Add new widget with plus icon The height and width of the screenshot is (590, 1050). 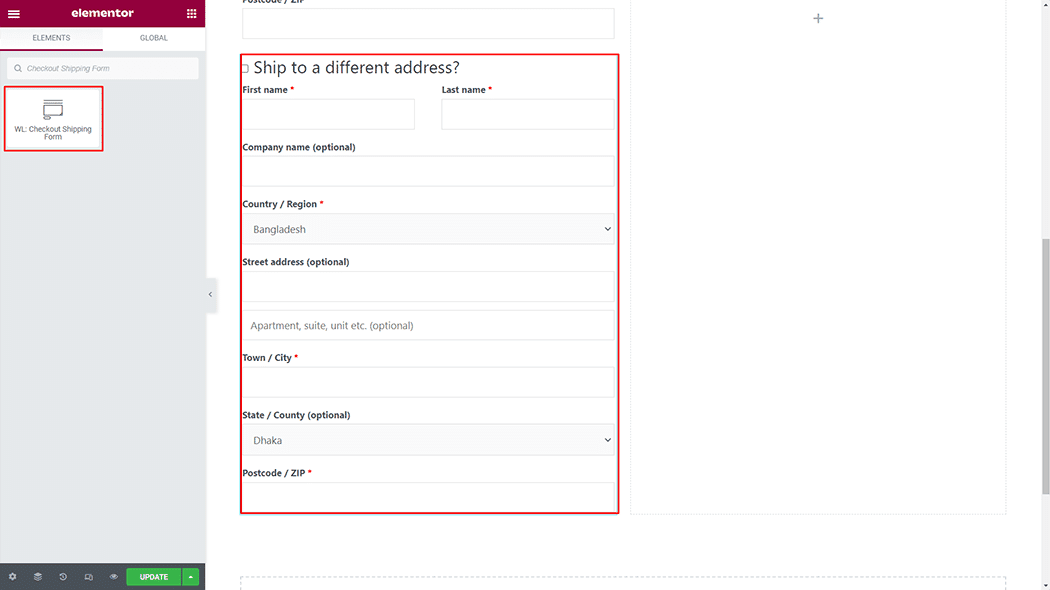click(x=818, y=19)
